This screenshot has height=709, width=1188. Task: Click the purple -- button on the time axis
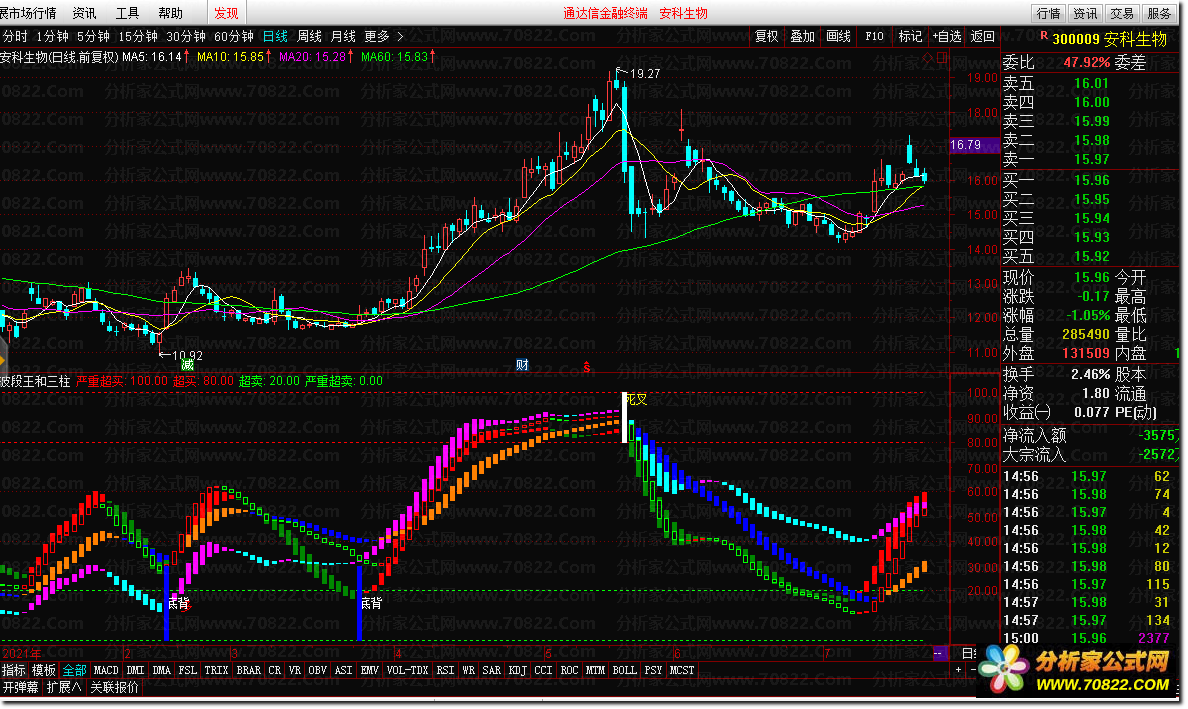[939, 653]
